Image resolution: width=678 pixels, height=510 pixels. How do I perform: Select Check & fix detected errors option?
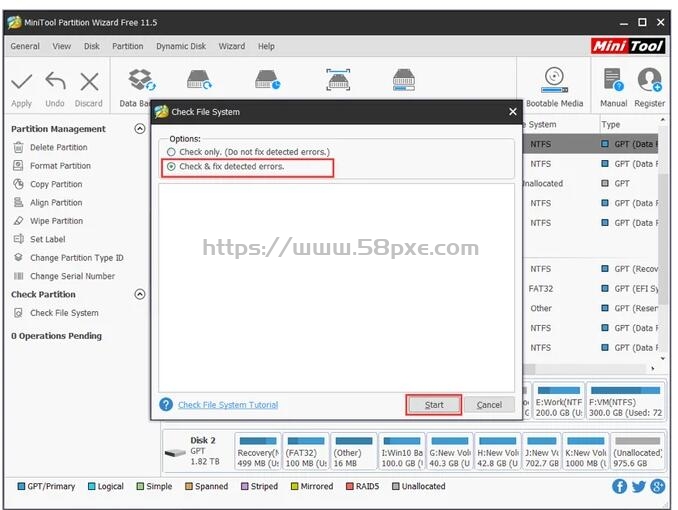[171, 166]
